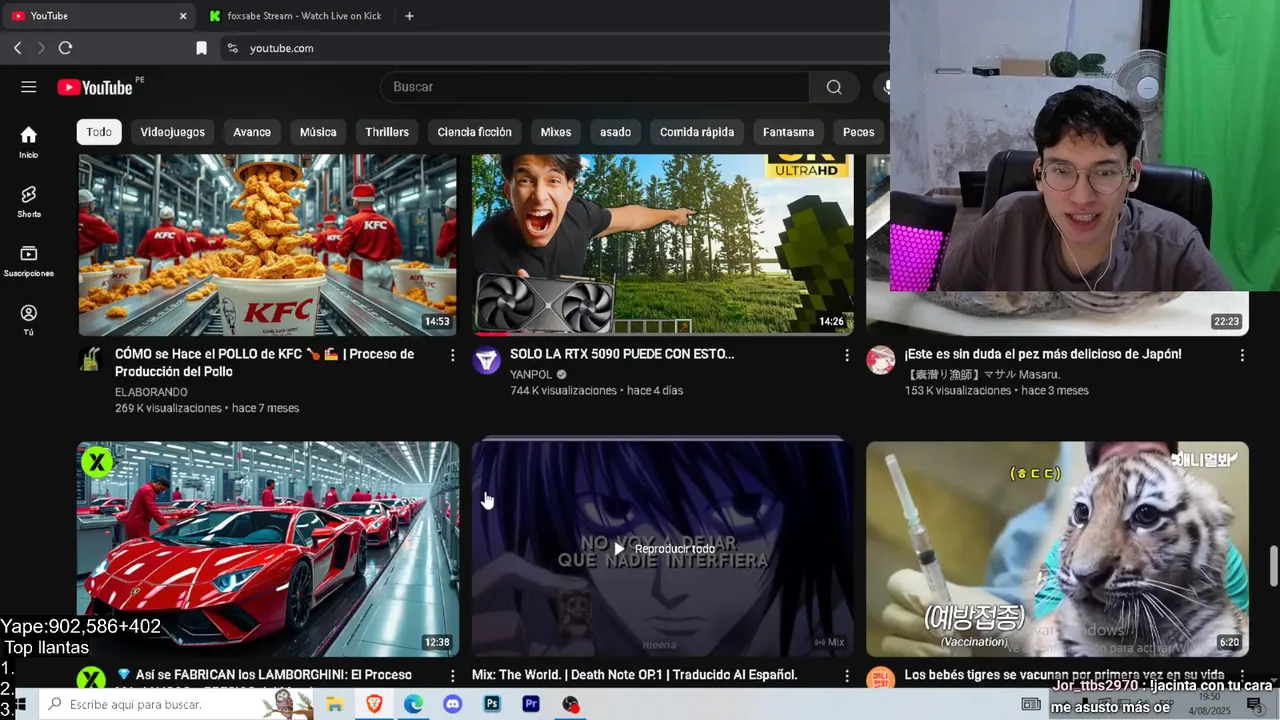Open new browser tab with plus
Image resolution: width=1280 pixels, height=720 pixels.
(409, 16)
